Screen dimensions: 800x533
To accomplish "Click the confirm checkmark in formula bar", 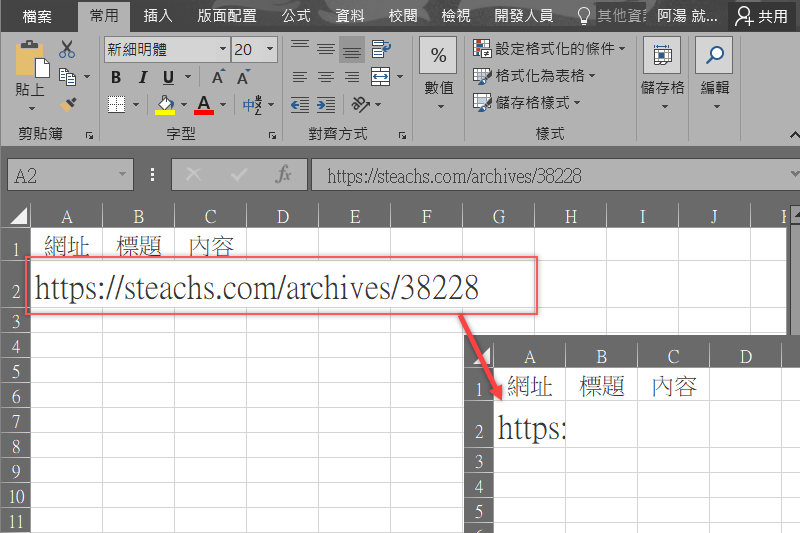I will (x=239, y=175).
